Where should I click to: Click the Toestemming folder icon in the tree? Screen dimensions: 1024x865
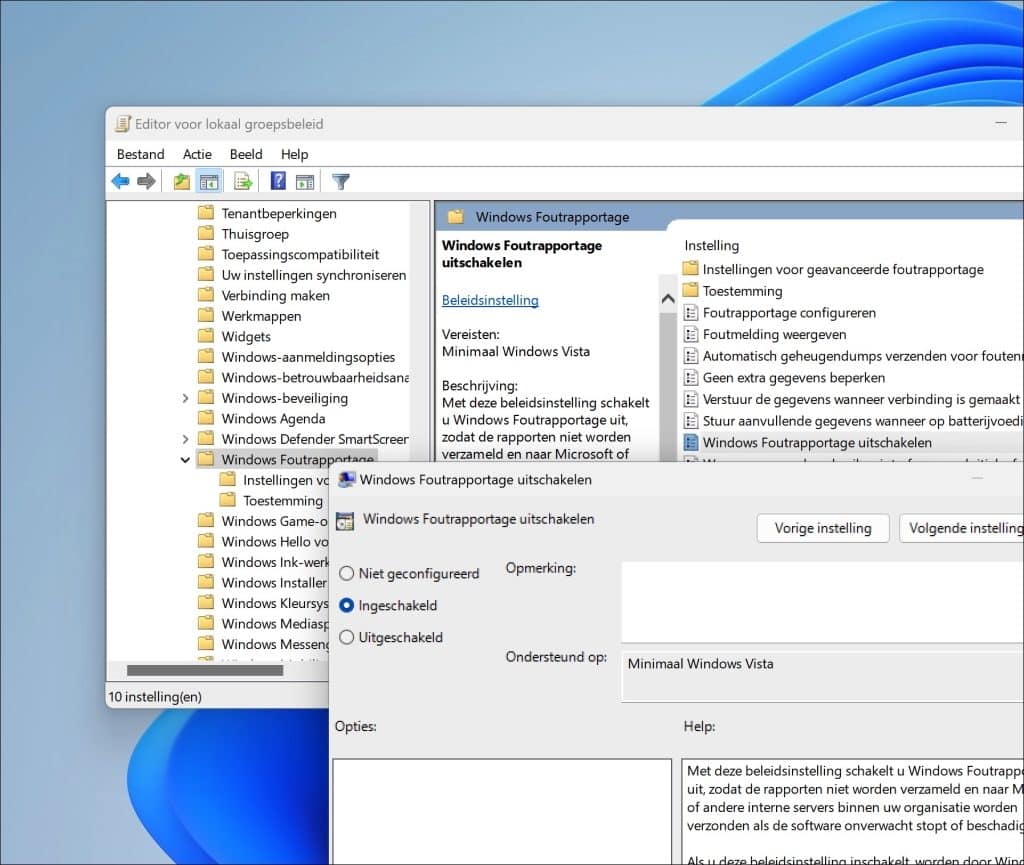coord(228,500)
